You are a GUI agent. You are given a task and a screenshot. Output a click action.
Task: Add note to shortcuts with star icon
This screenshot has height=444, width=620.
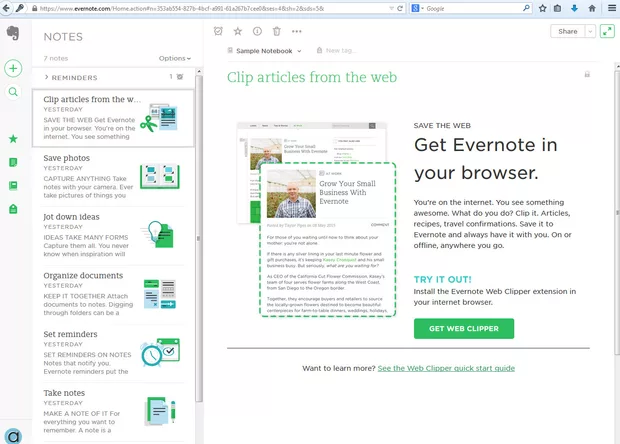[x=238, y=31]
